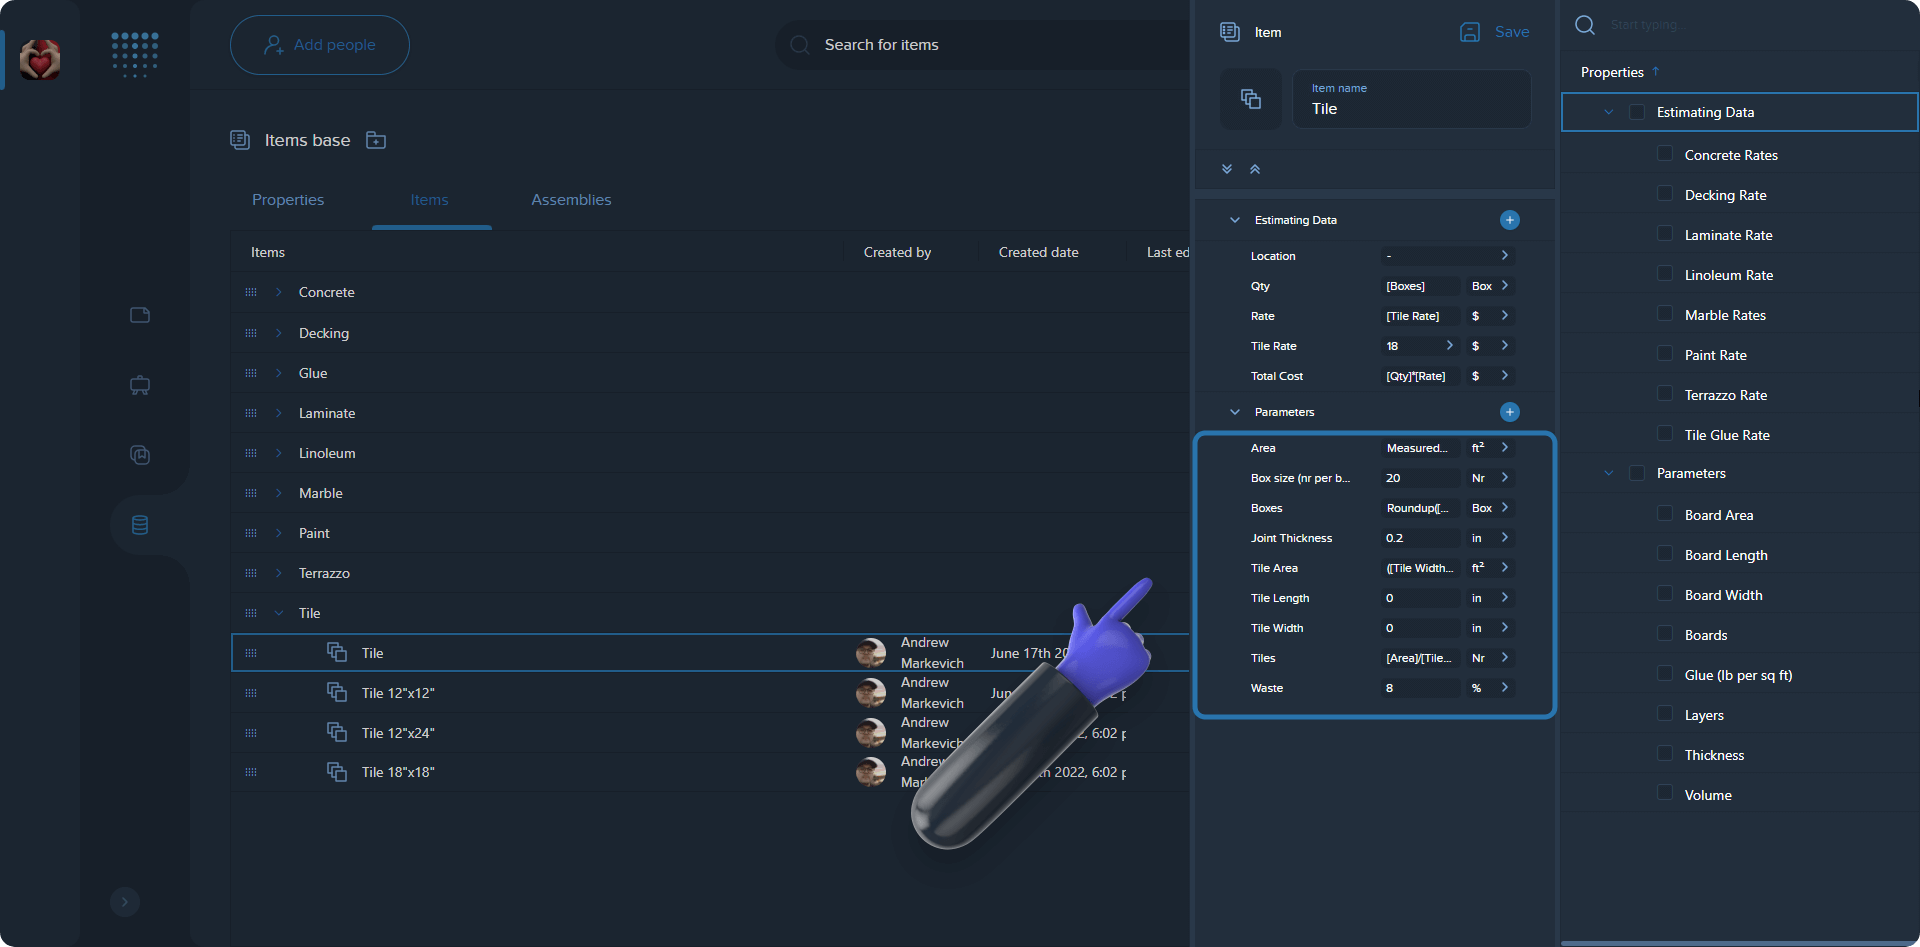Check the Thickness checkbox

click(x=1664, y=754)
